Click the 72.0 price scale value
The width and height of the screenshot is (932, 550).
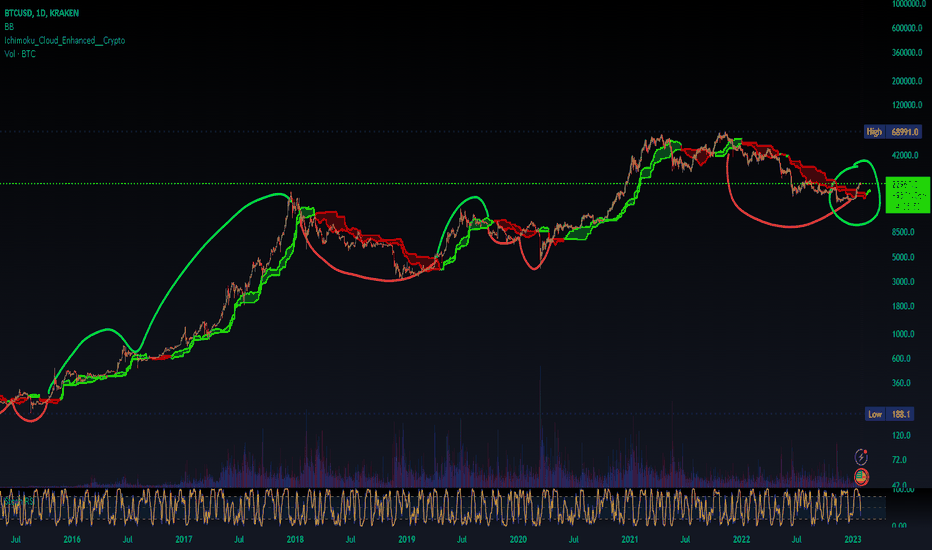tap(899, 460)
